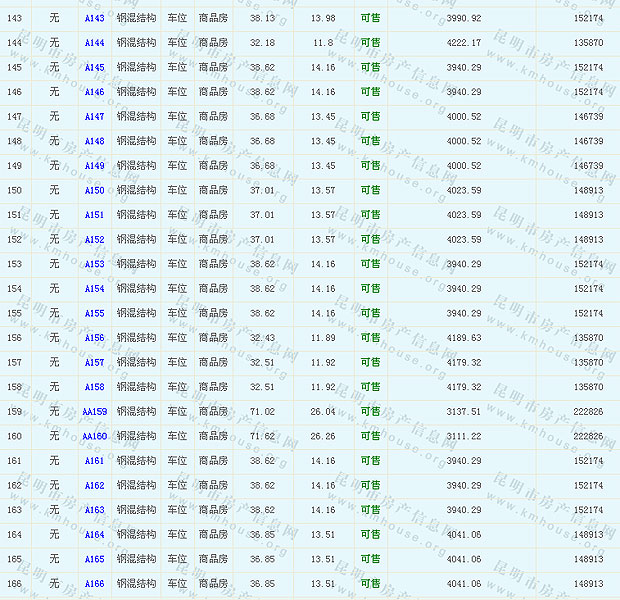Image resolution: width=620 pixels, height=600 pixels.
Task: Click the 可售 status in row 143
Action: [x=370, y=19]
